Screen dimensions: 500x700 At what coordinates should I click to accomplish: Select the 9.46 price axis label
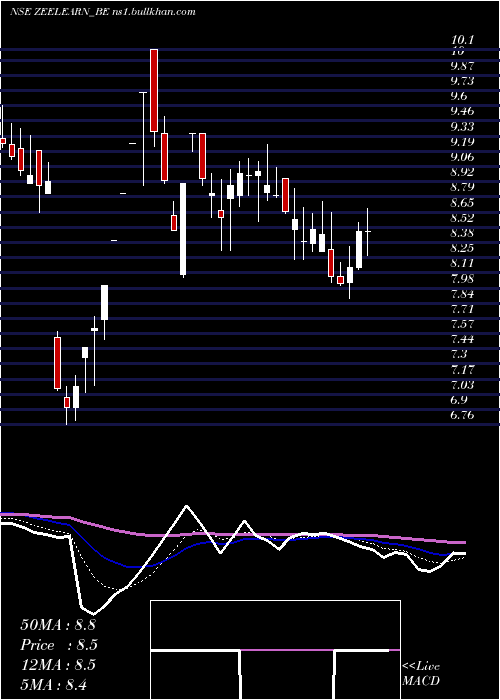point(462,111)
